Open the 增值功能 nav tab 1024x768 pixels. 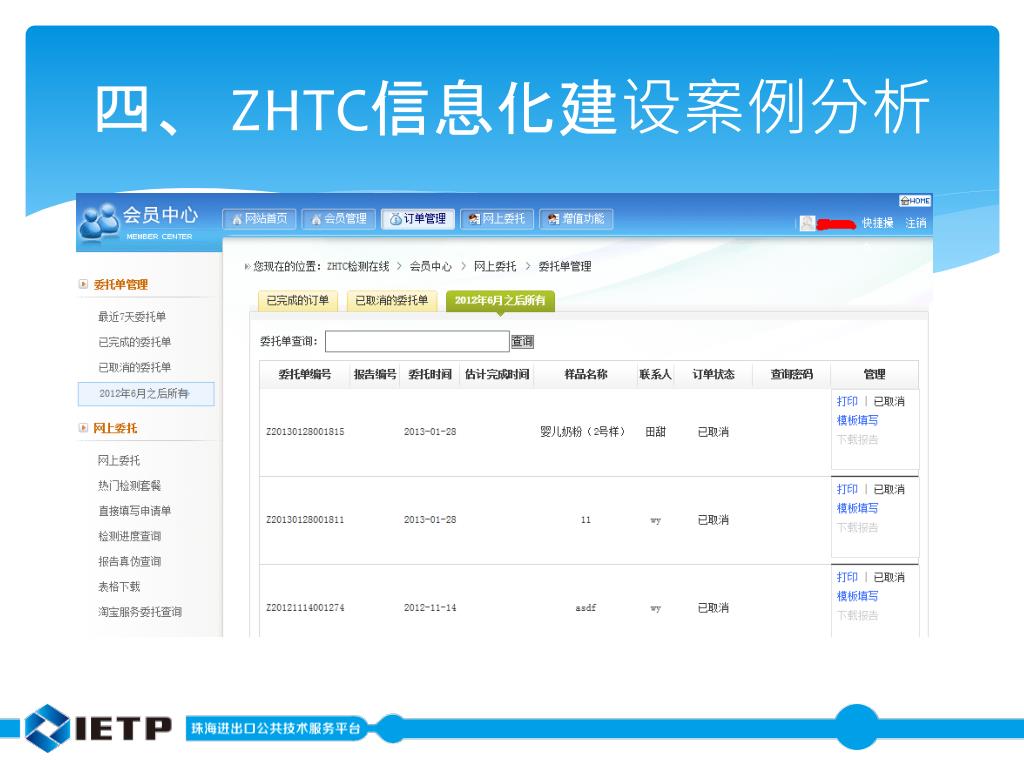coord(577,219)
